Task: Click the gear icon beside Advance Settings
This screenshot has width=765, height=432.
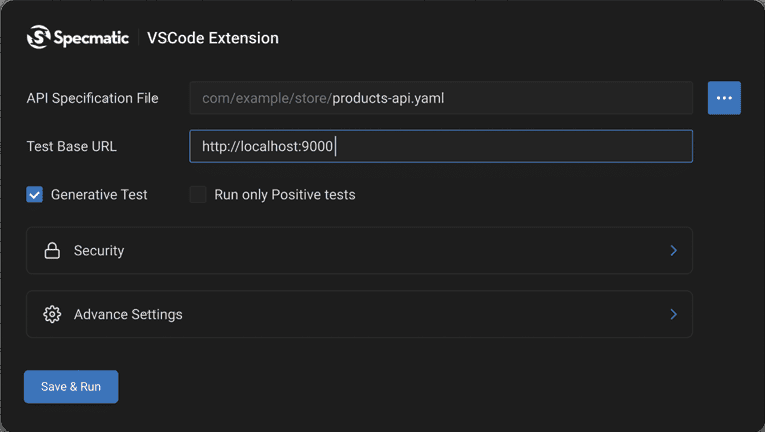Action: (x=52, y=314)
